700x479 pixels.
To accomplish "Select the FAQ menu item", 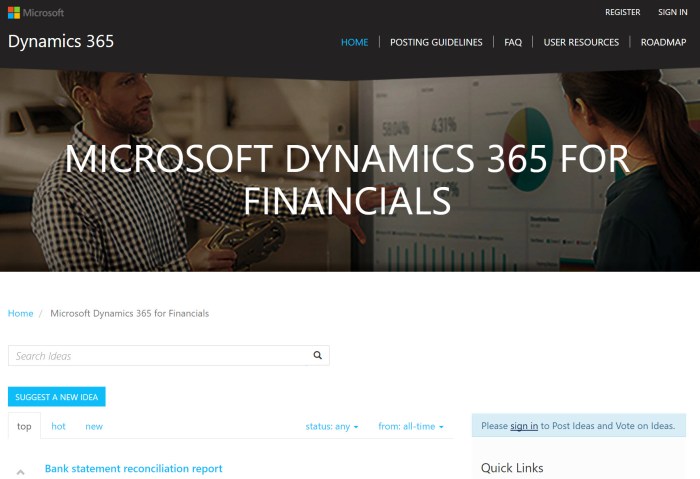I will [x=513, y=42].
